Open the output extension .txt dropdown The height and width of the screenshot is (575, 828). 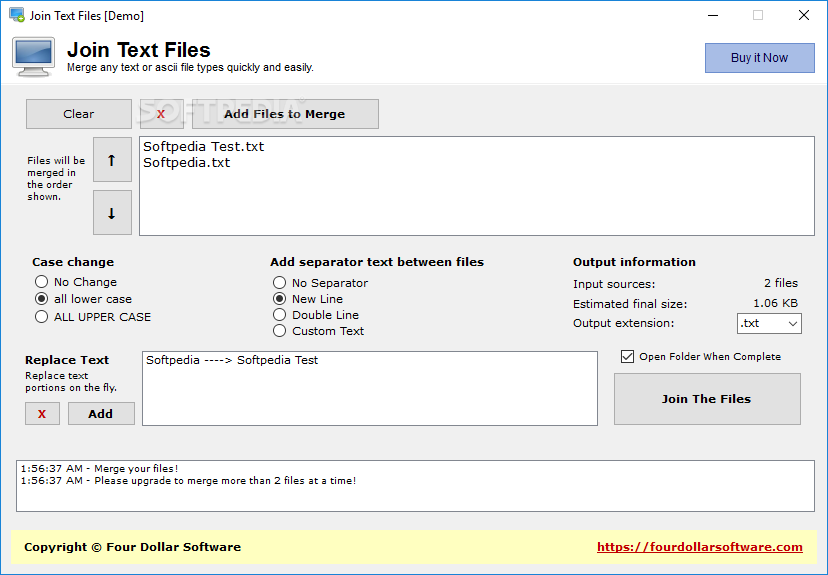(769, 323)
